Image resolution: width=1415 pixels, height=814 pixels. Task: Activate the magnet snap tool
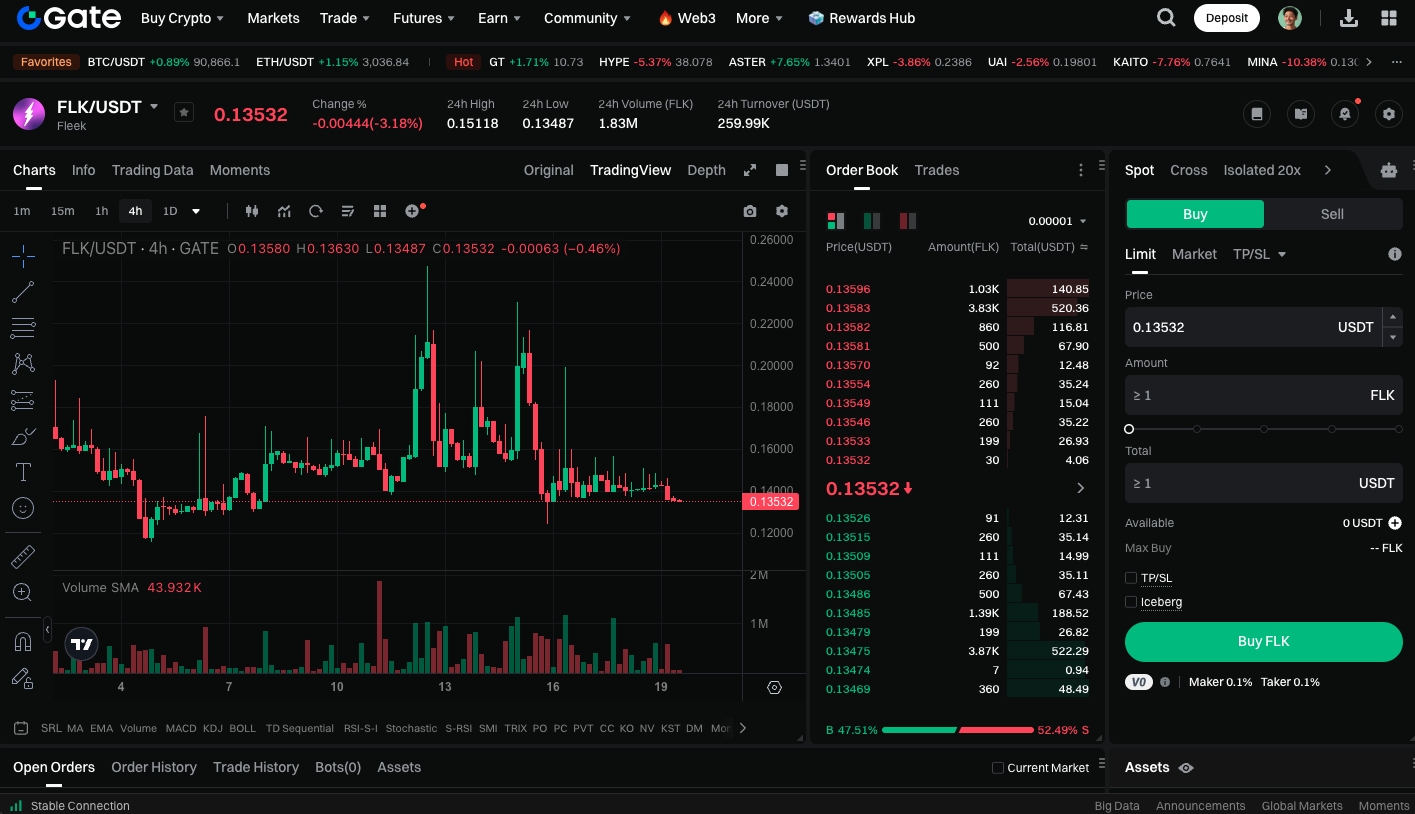coord(23,641)
